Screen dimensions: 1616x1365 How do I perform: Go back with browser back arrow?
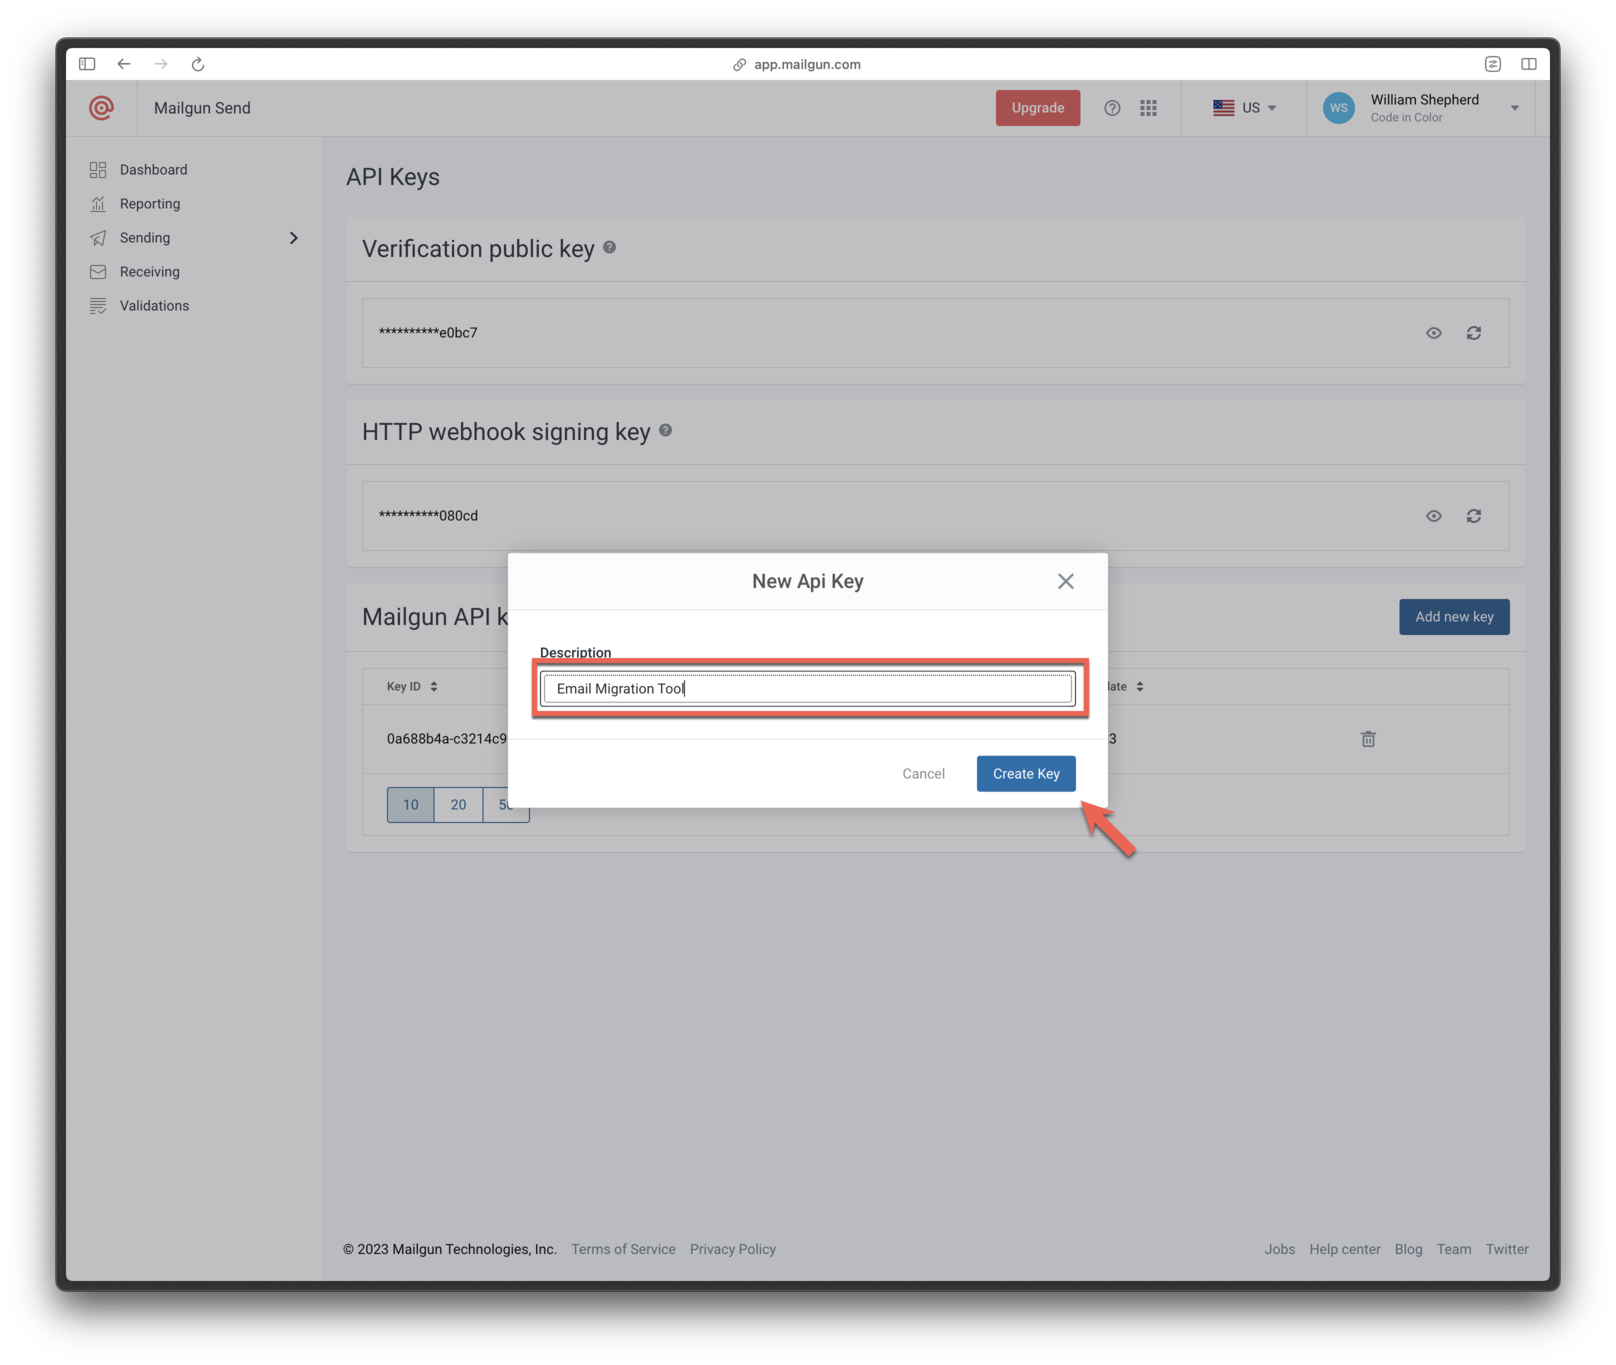pos(124,64)
